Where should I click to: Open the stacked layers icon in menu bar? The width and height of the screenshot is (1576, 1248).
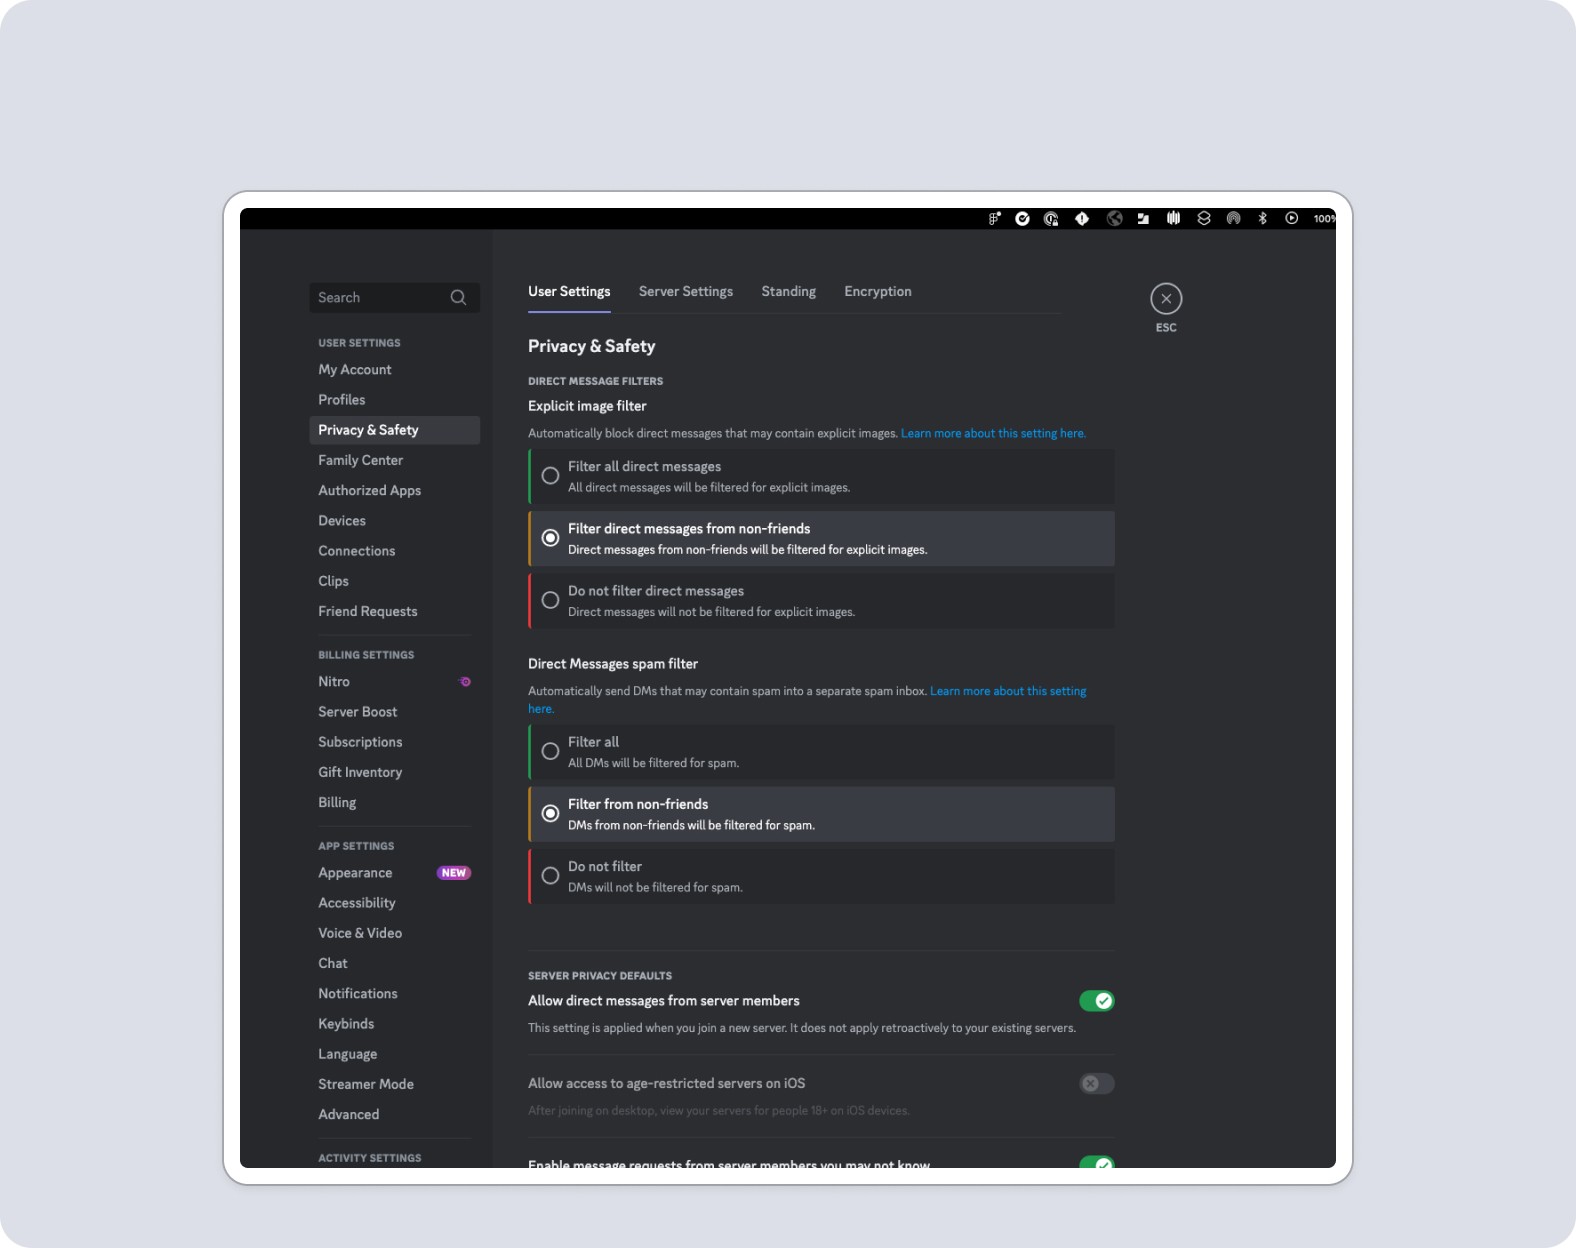[x=1204, y=218]
